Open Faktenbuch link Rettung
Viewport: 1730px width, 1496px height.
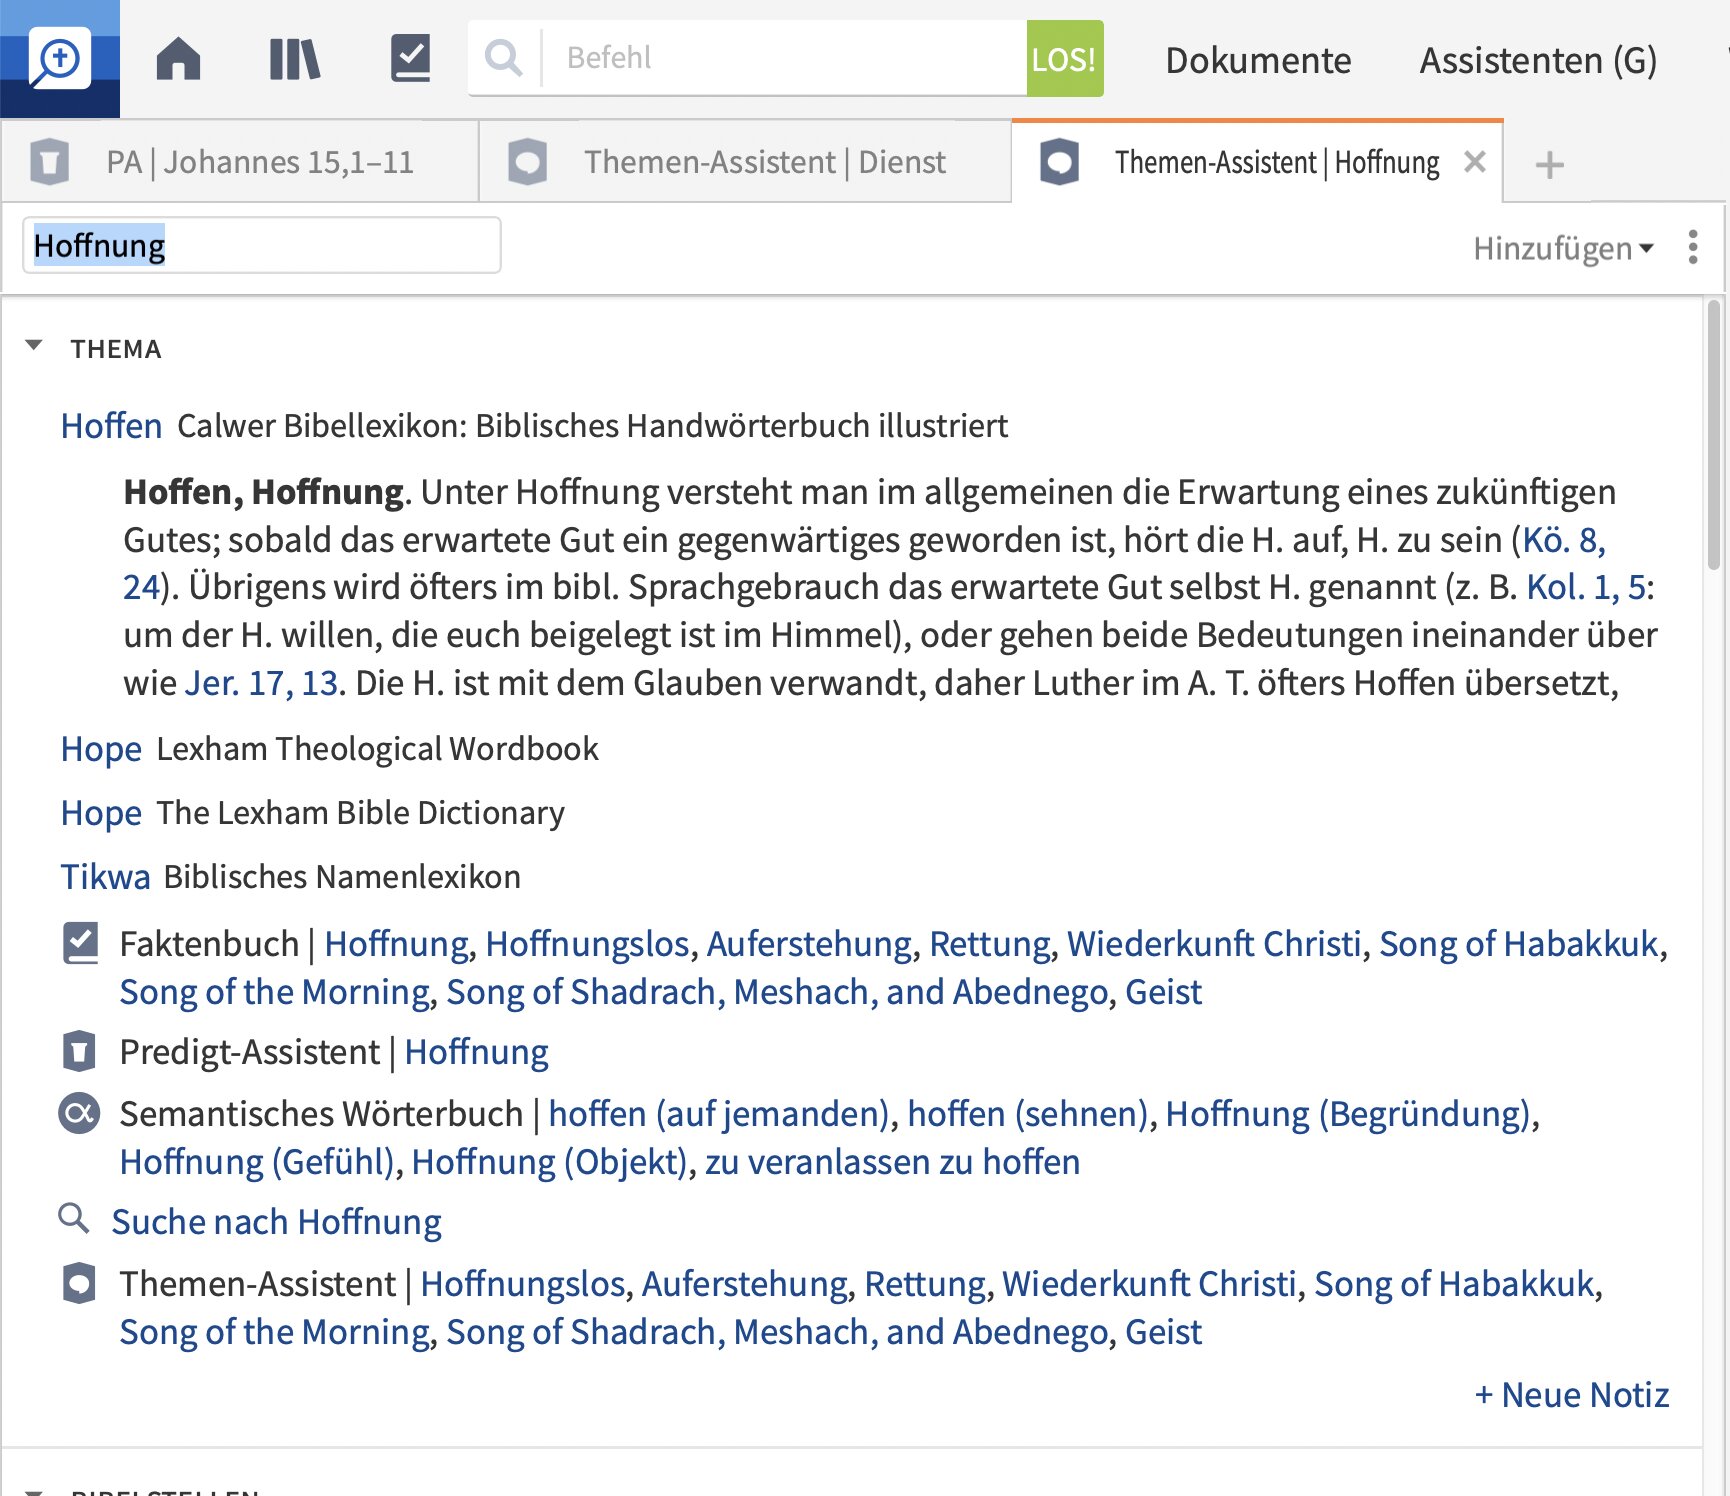990,943
